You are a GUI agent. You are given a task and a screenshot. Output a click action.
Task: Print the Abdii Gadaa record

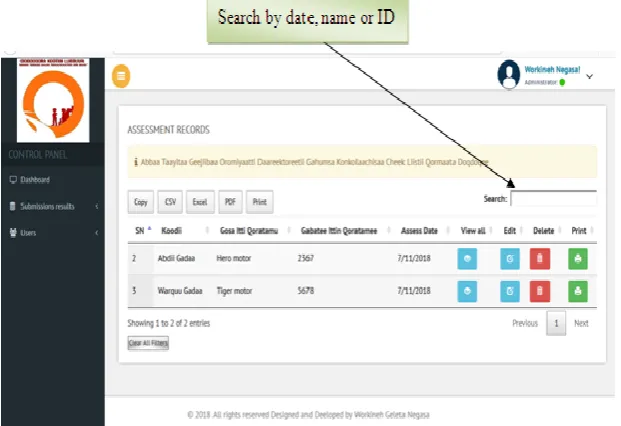578,259
